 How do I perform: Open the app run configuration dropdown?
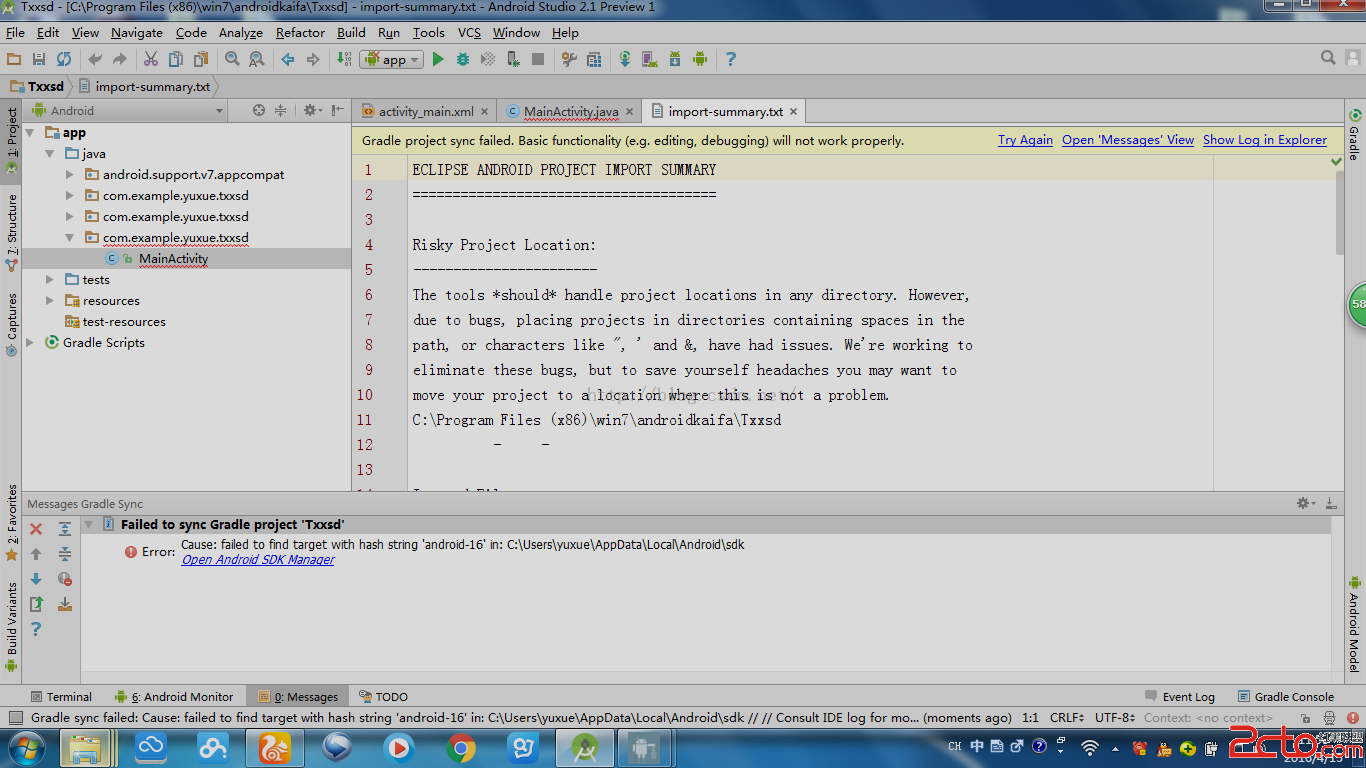(392, 59)
